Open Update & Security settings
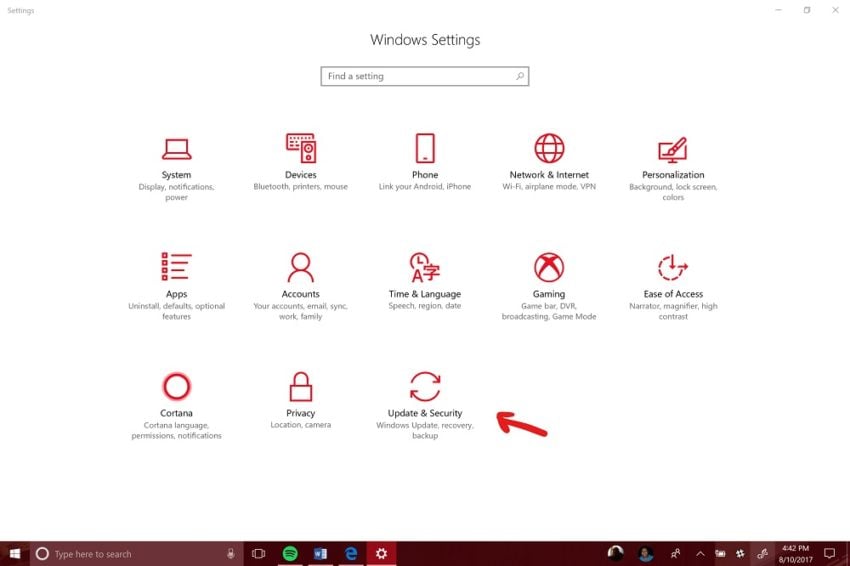The width and height of the screenshot is (850, 566). (425, 406)
